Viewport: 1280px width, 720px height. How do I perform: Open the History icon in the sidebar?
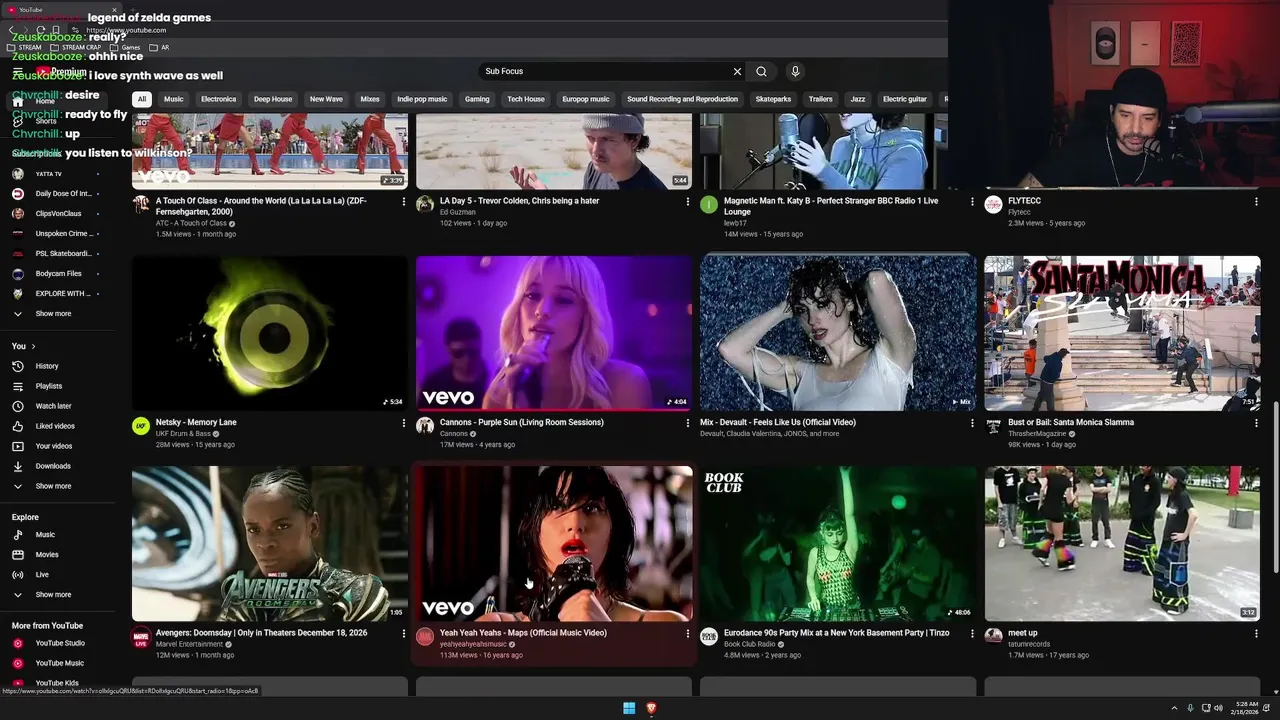click(17, 366)
